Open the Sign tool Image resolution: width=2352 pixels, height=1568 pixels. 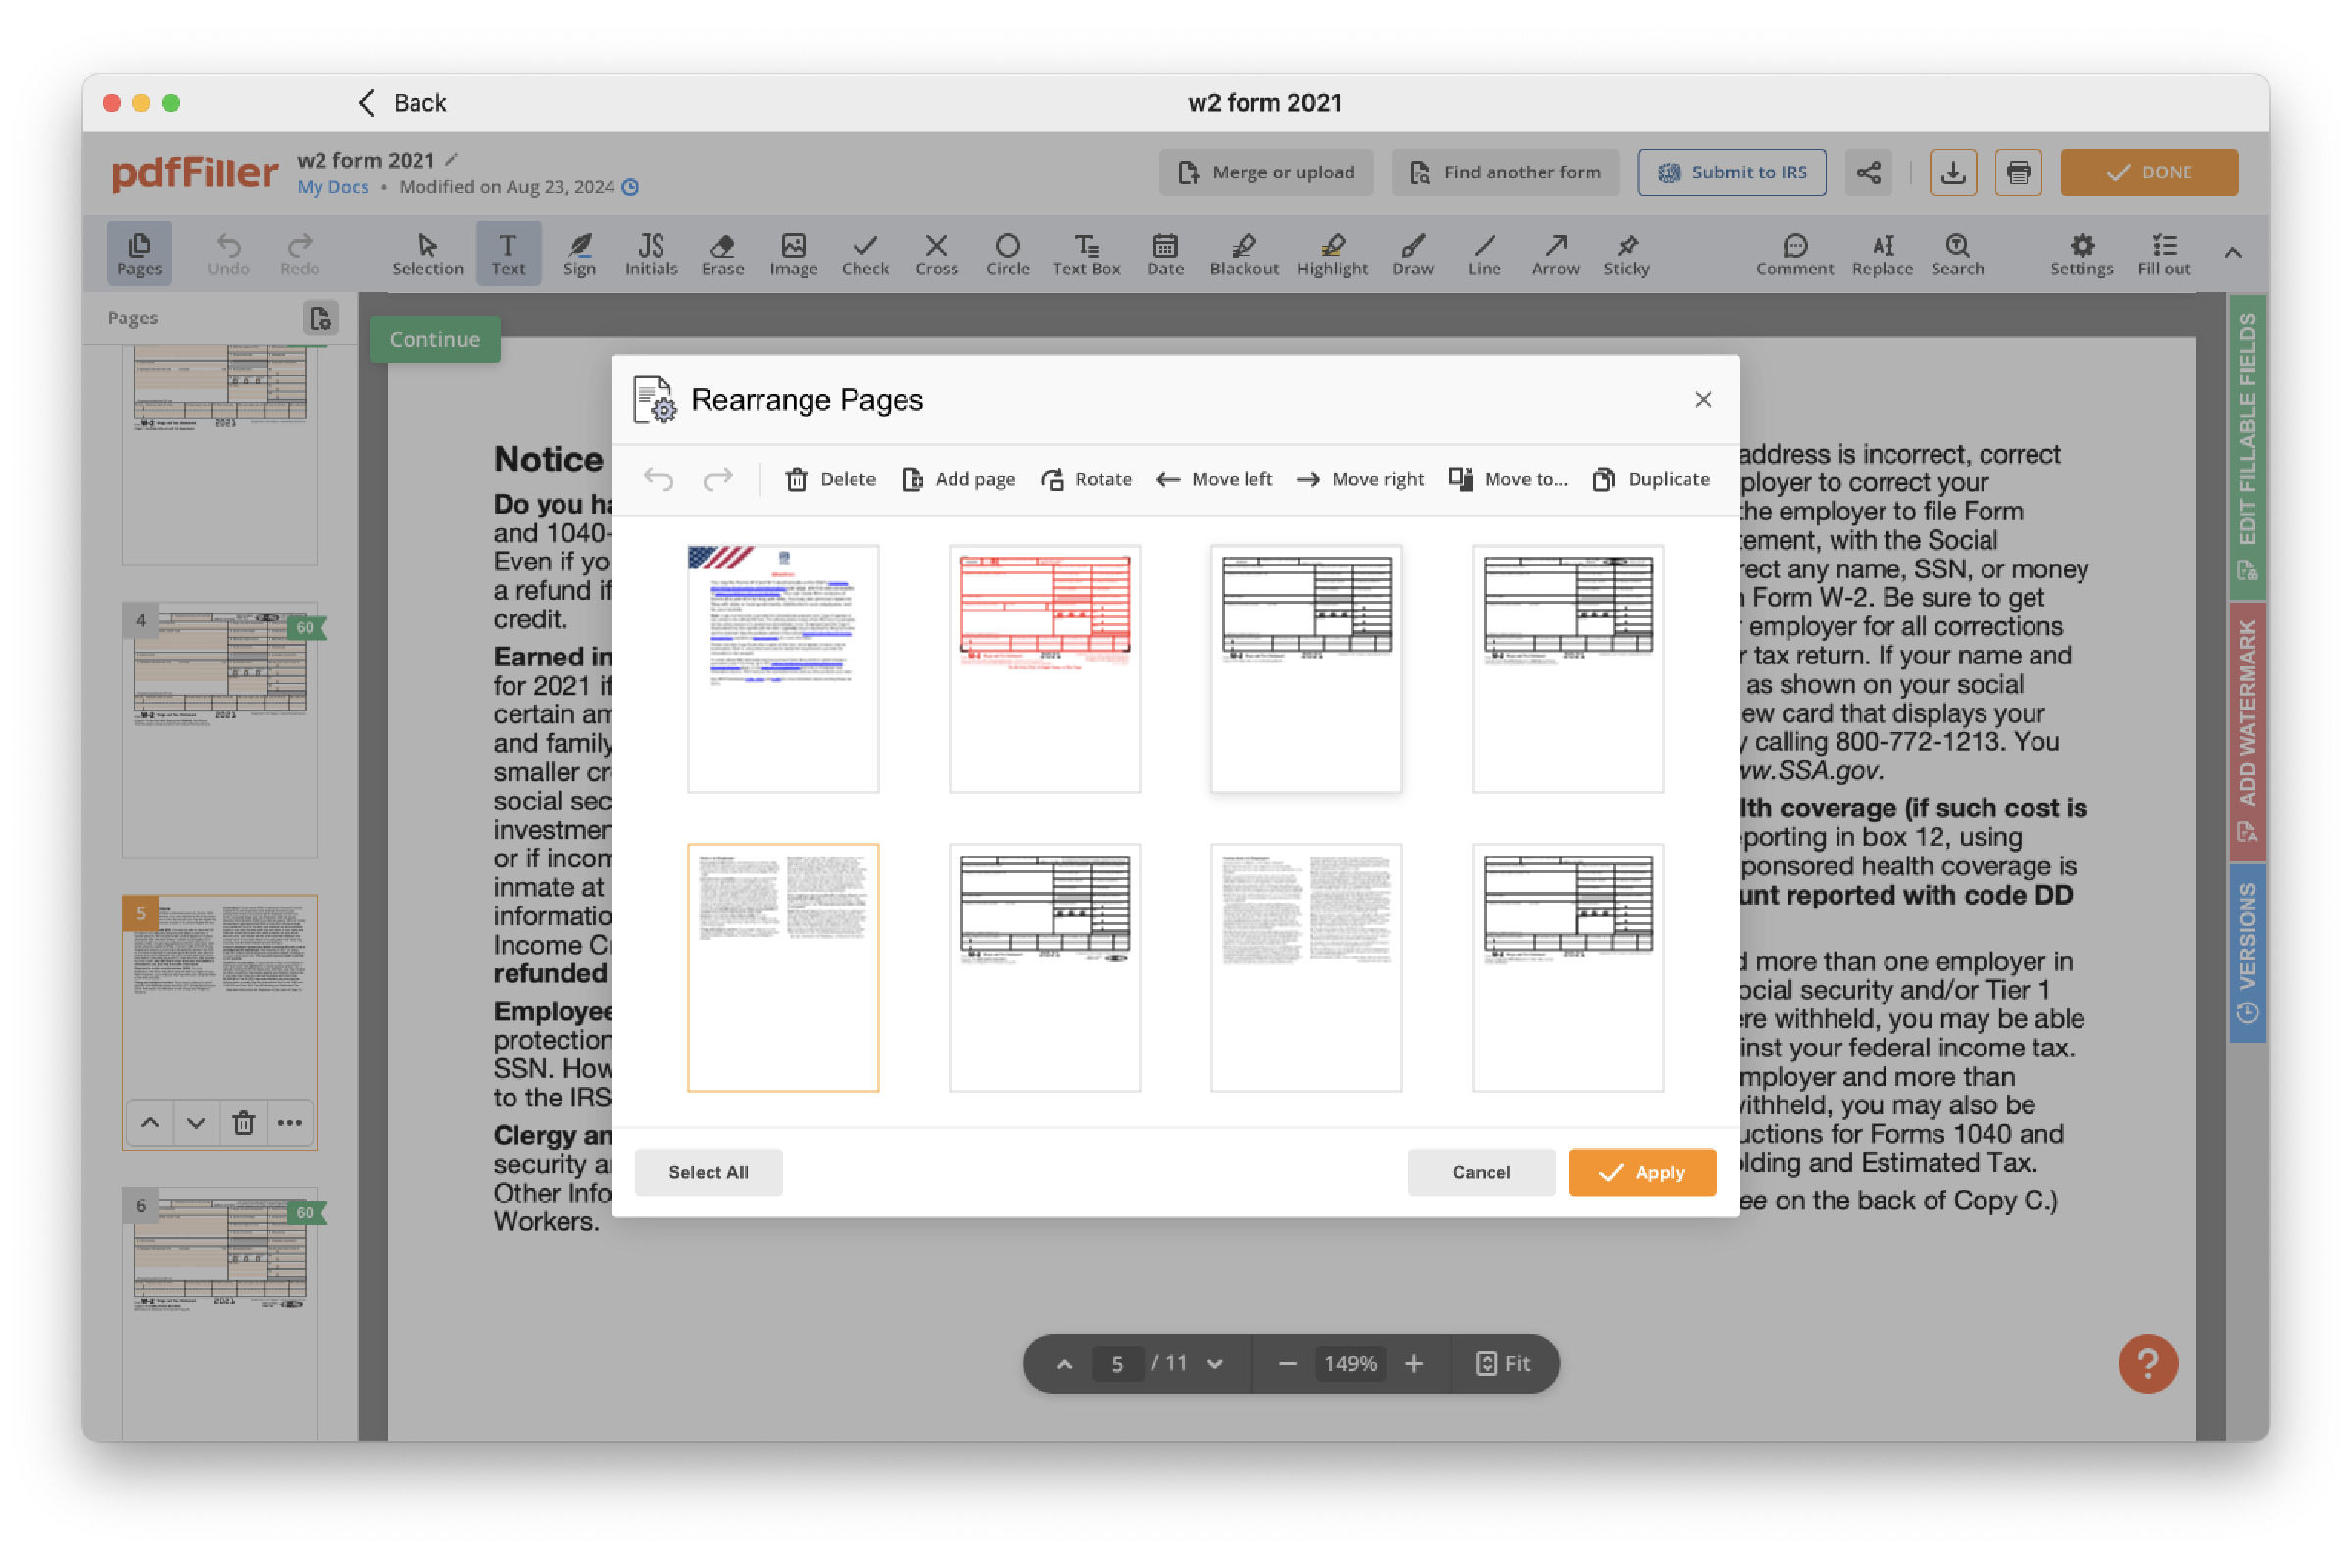[580, 253]
